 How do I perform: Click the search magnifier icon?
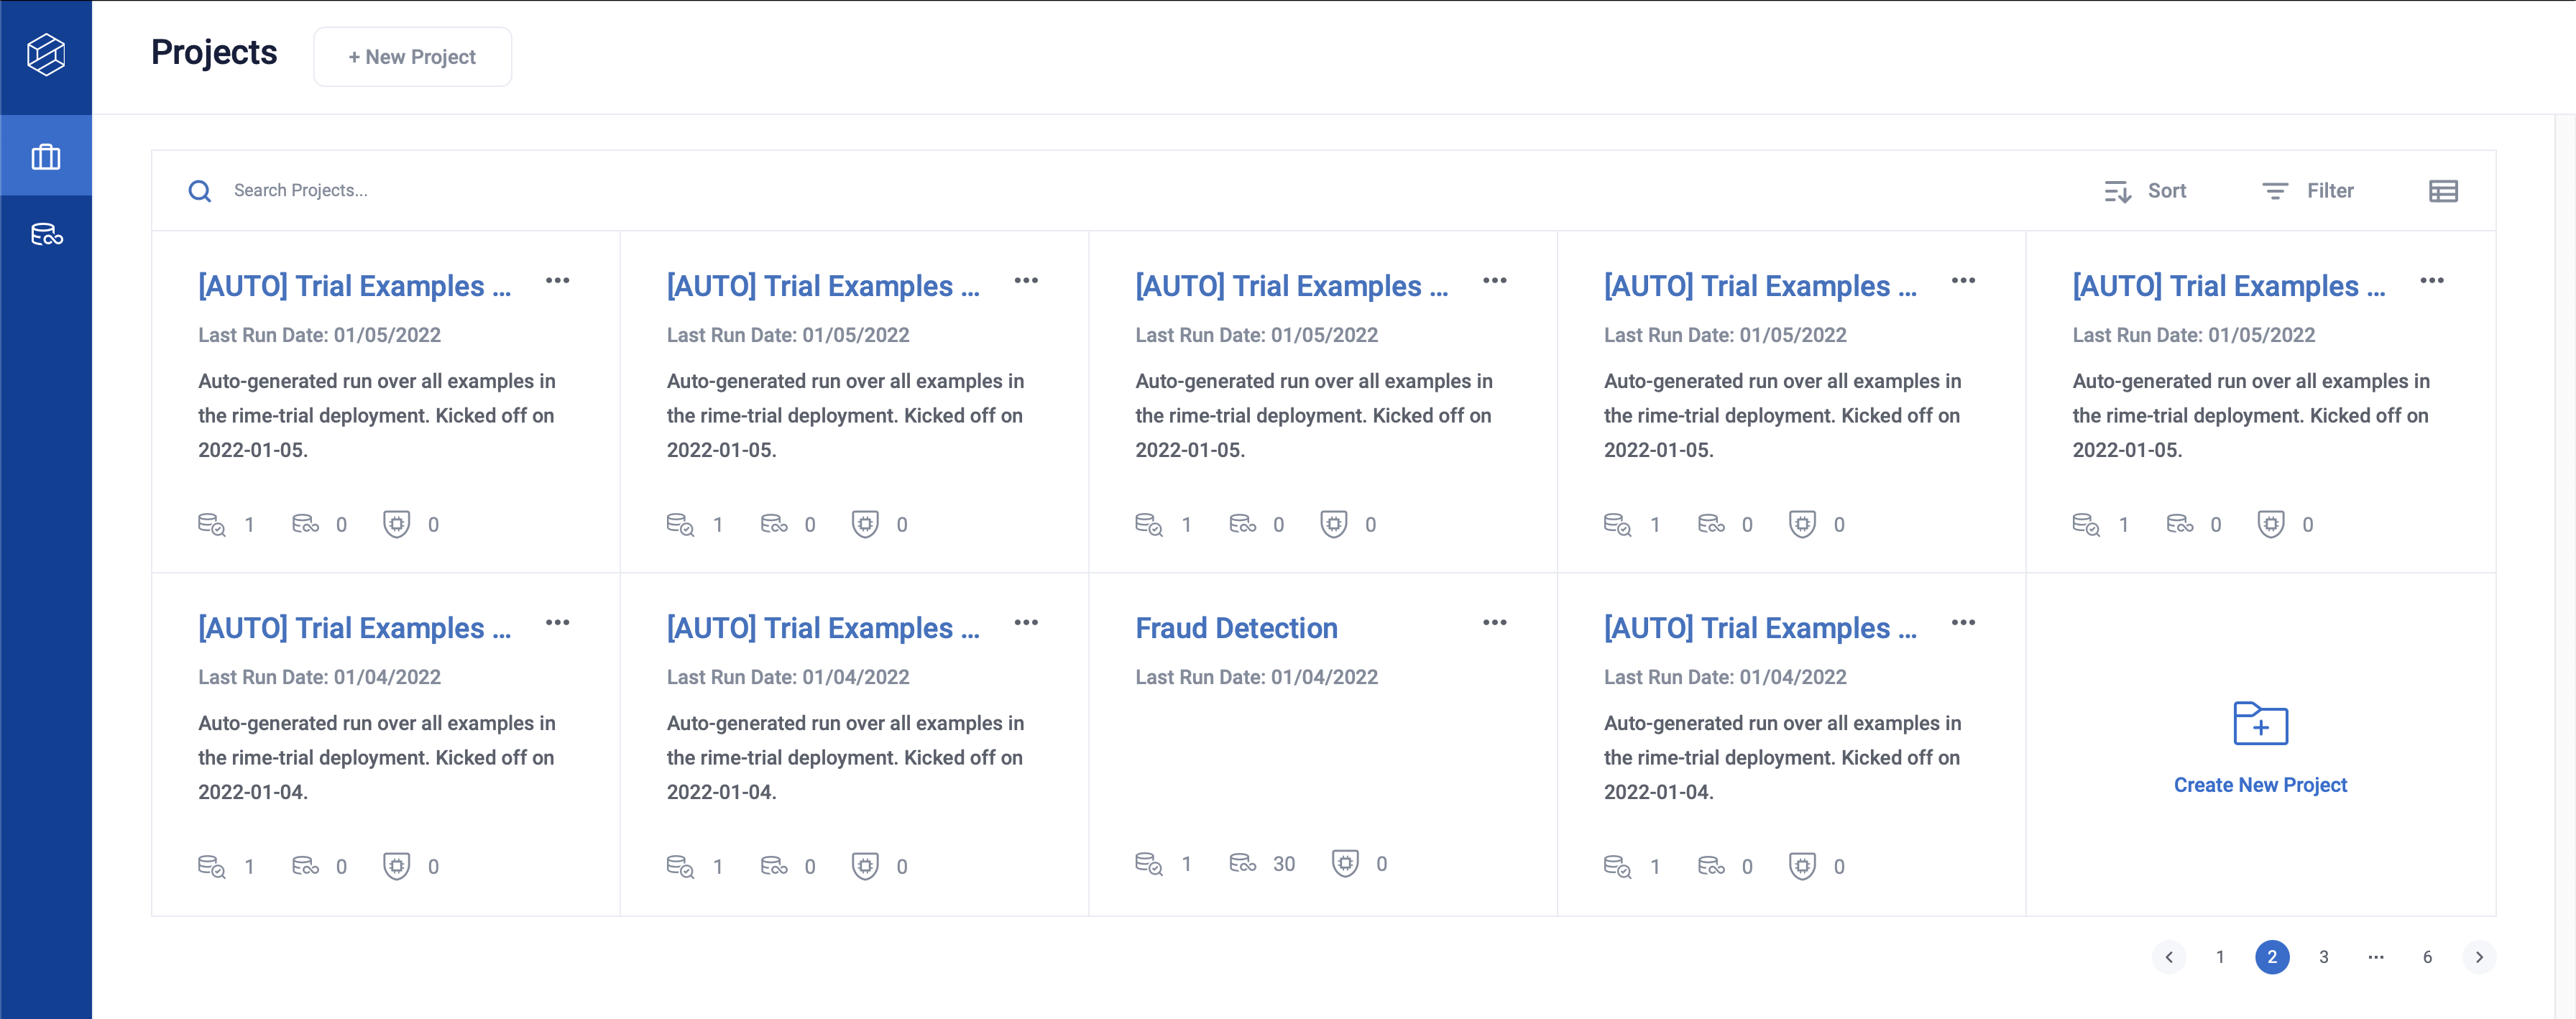coord(200,191)
